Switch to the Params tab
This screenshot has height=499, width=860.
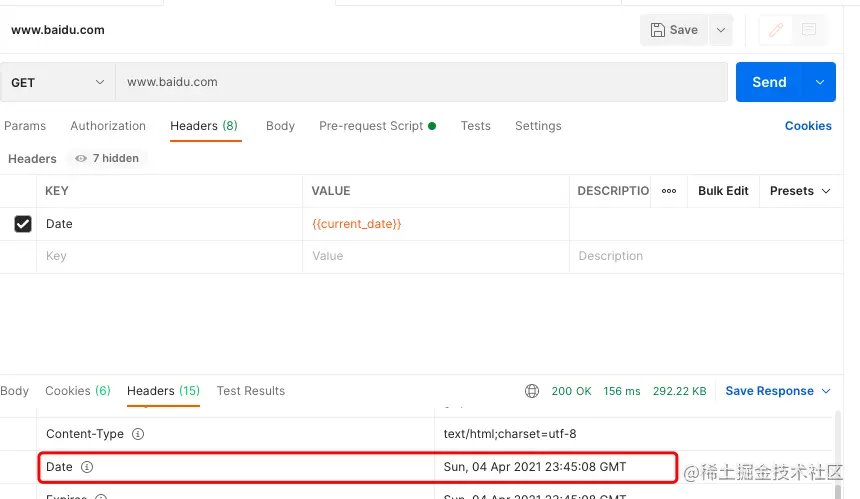click(25, 126)
